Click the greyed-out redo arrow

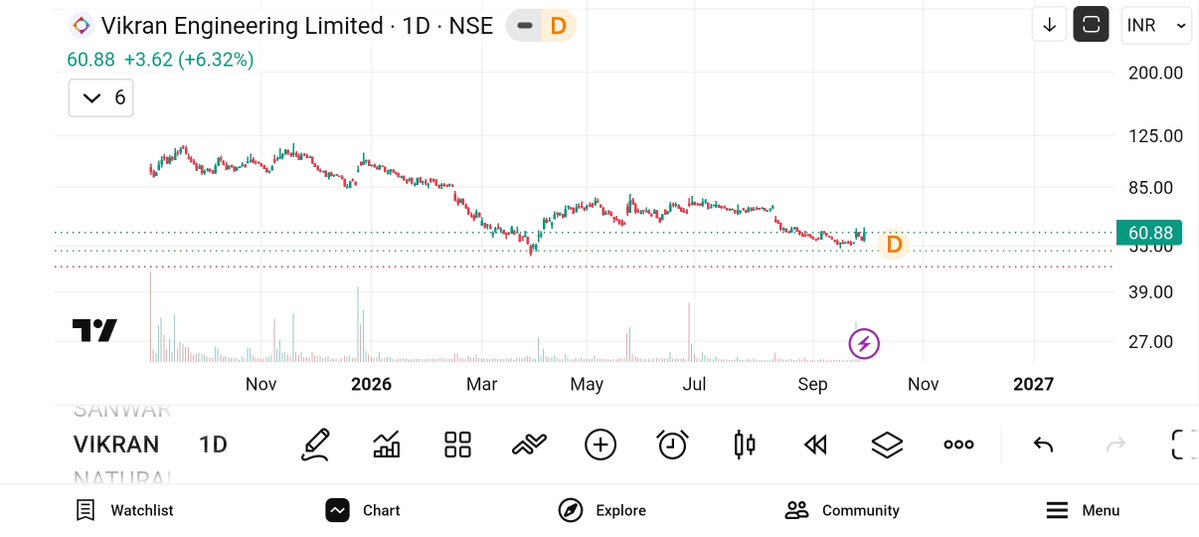(1116, 444)
